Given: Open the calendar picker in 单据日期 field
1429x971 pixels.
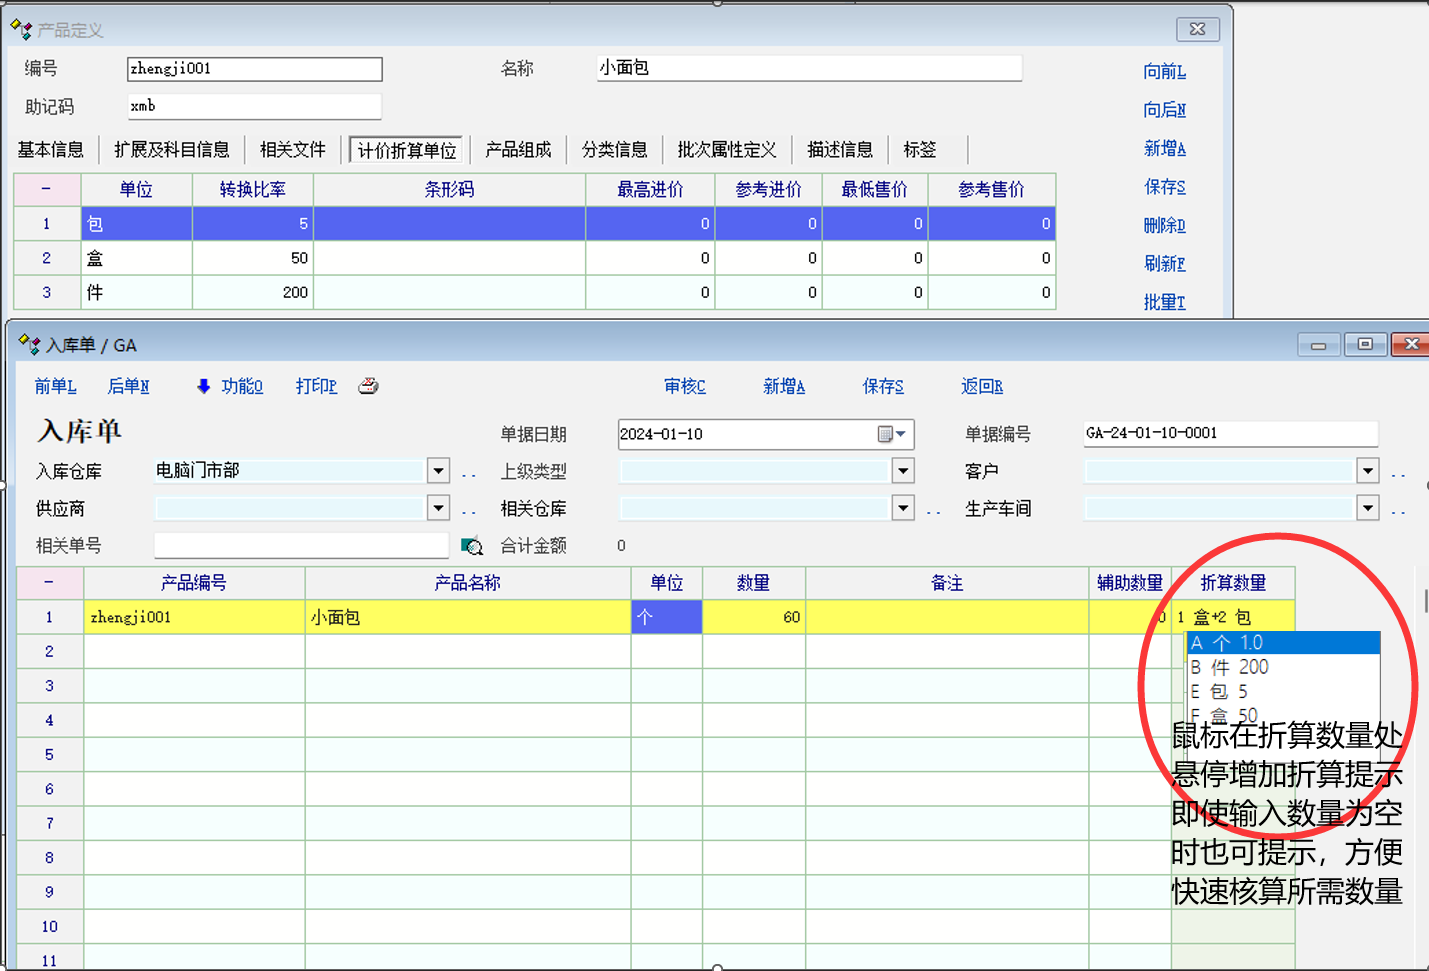Looking at the screenshot, I should (x=891, y=434).
